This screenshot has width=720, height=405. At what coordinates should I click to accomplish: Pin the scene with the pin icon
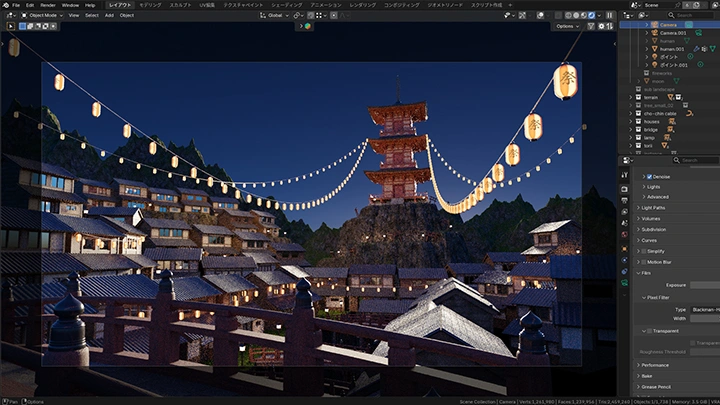[678, 5]
